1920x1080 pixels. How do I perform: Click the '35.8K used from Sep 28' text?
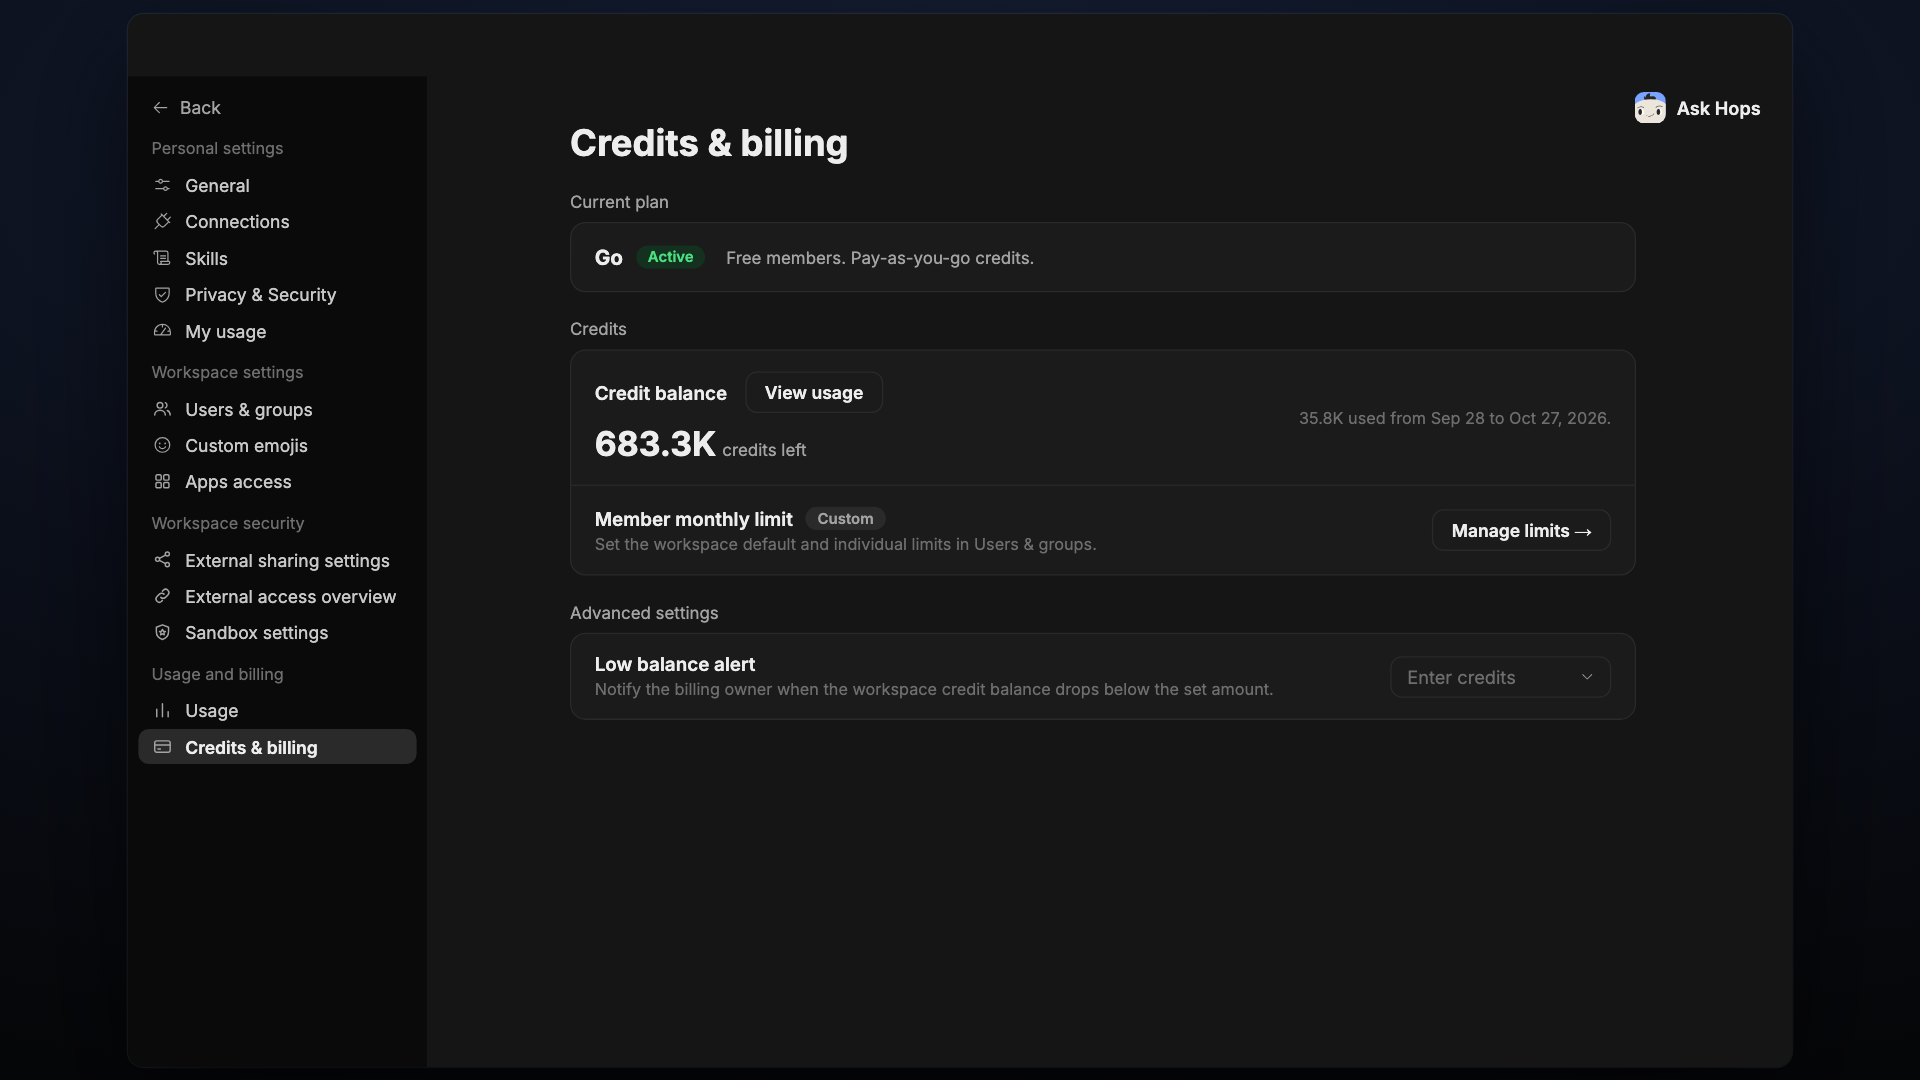[x=1454, y=418]
